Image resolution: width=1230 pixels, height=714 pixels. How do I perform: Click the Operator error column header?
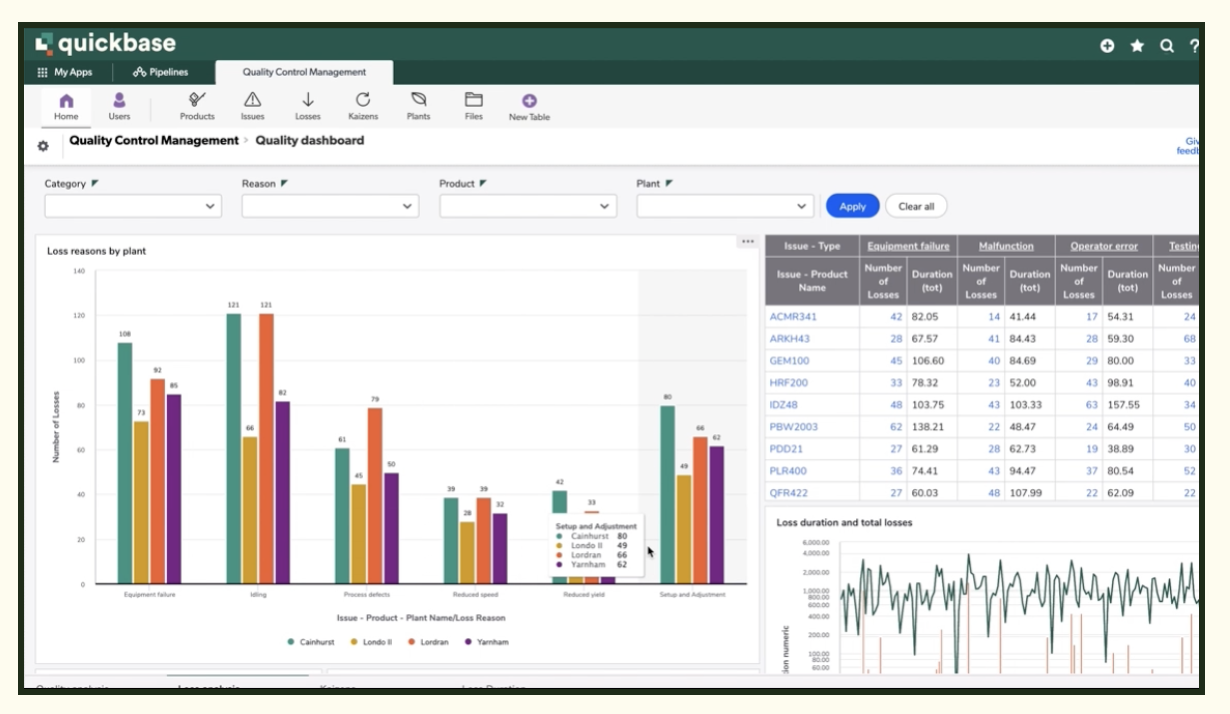click(x=1104, y=246)
